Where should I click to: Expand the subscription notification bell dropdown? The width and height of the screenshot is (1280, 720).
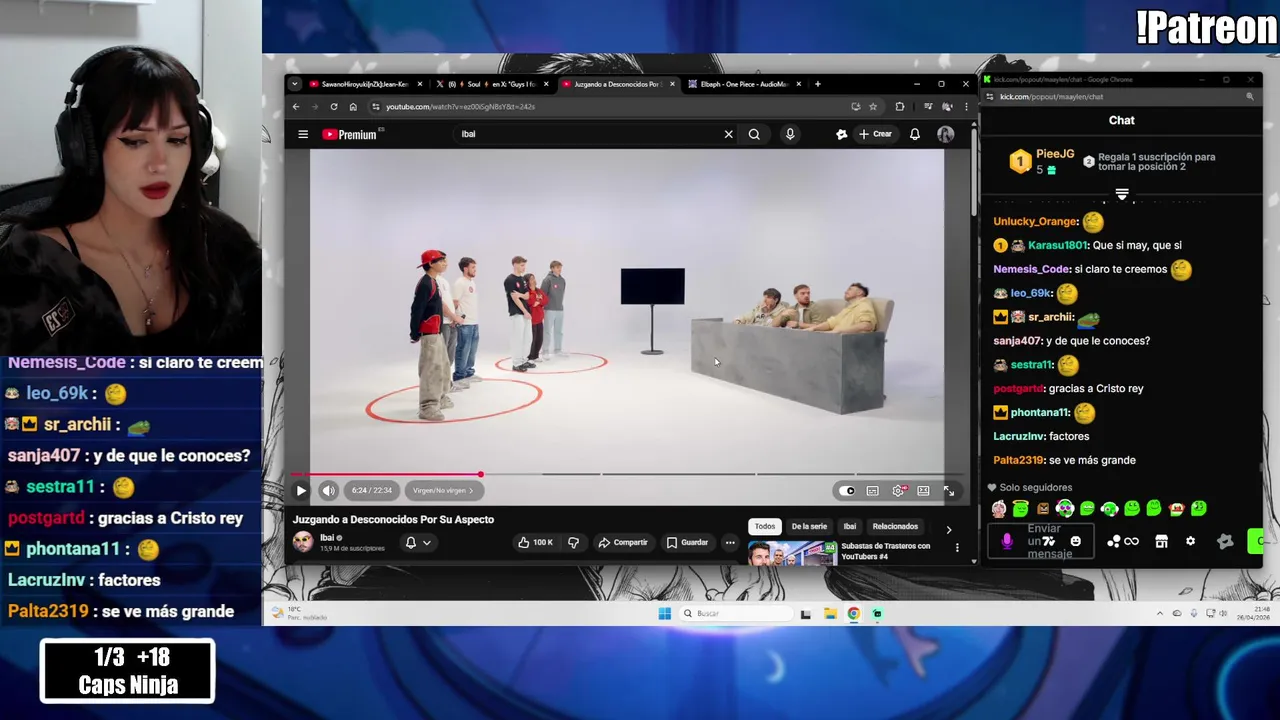418,542
